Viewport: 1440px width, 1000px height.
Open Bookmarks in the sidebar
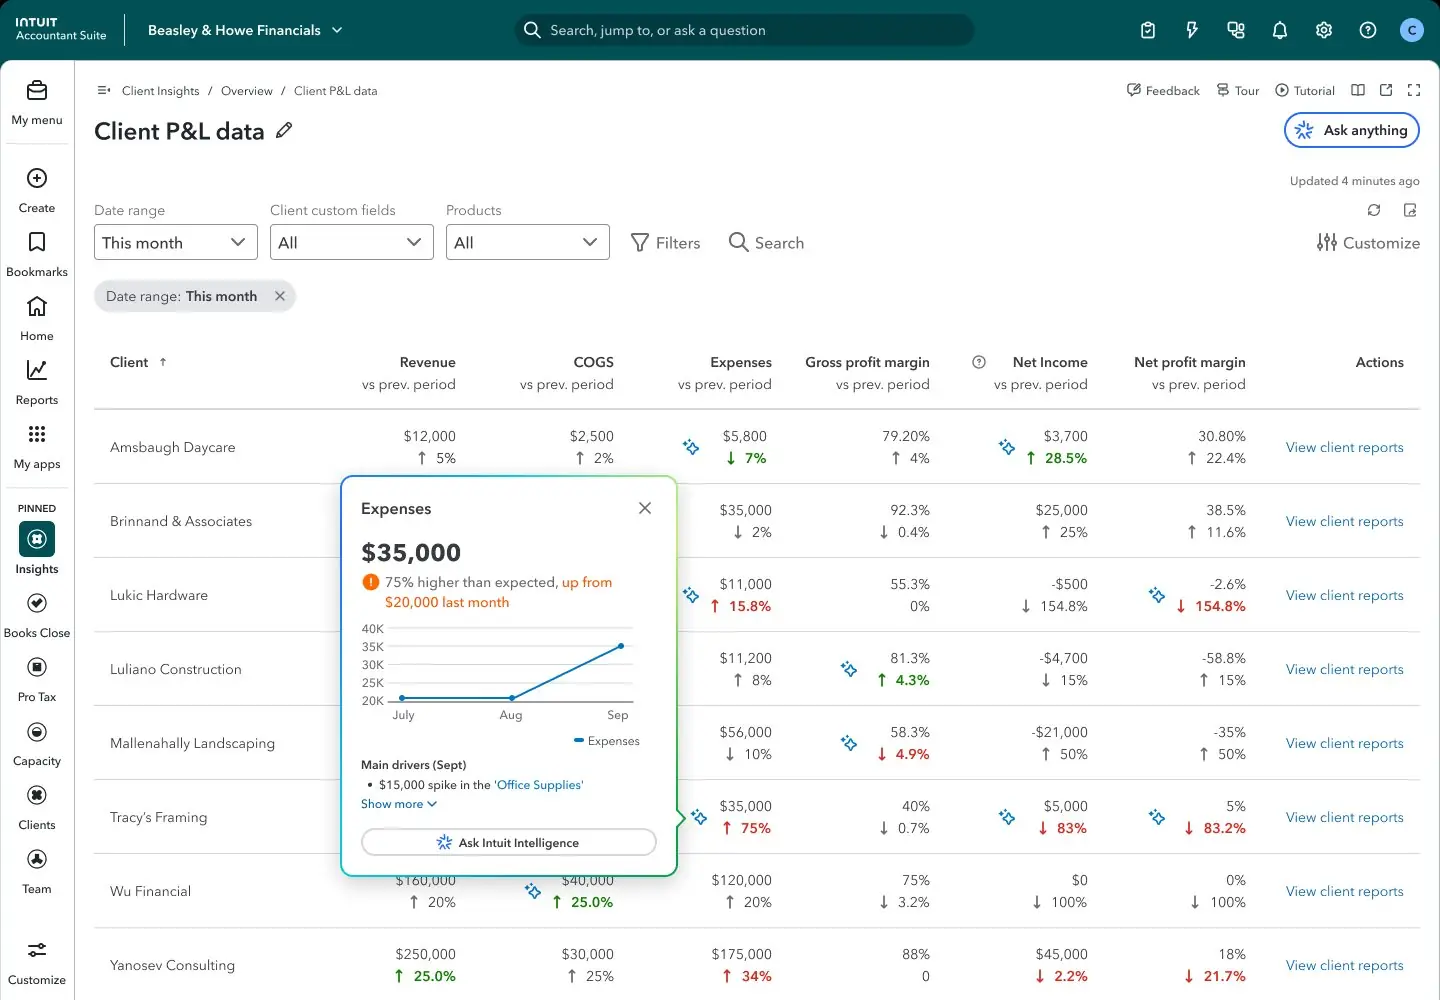[x=37, y=255]
